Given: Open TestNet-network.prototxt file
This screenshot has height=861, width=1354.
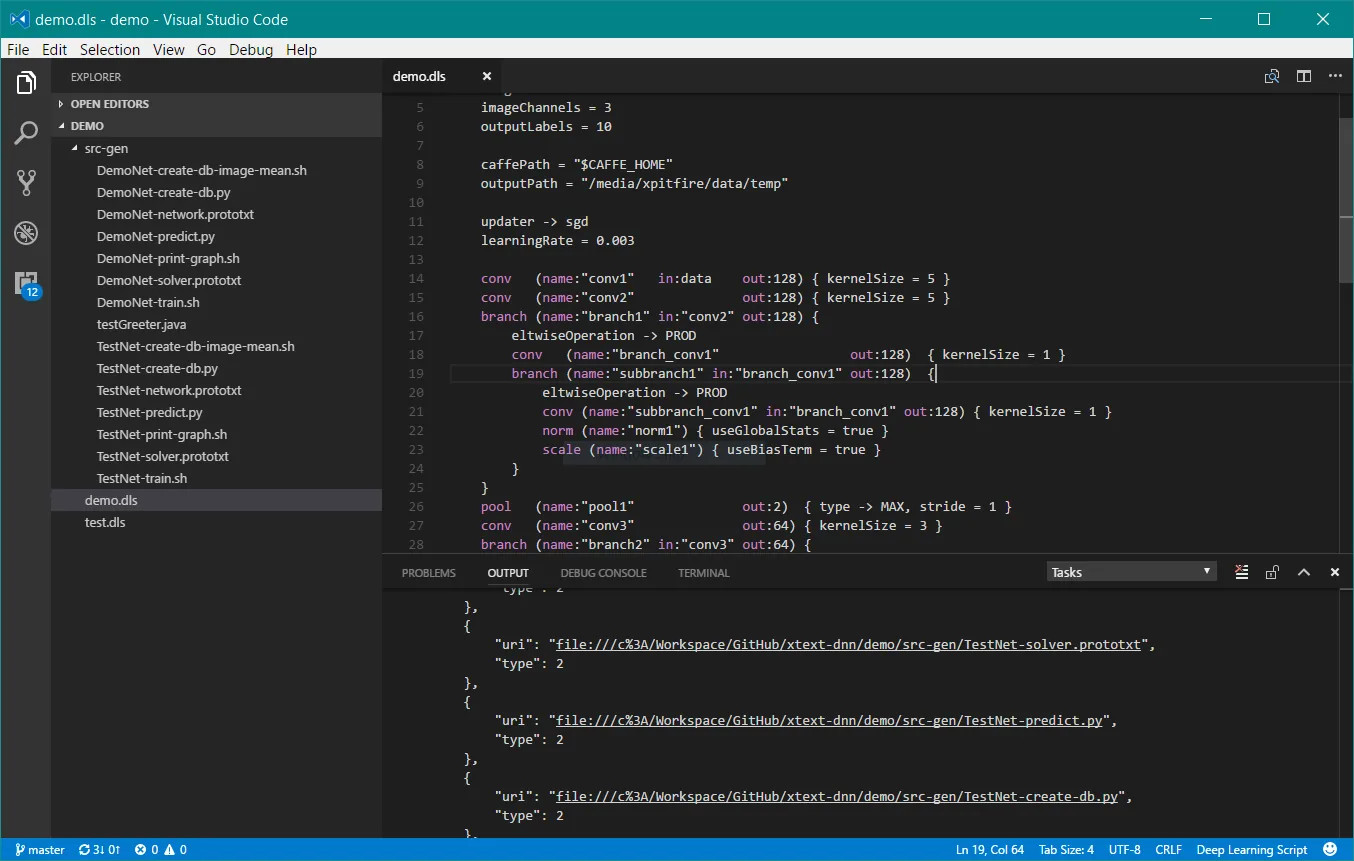Looking at the screenshot, I should (x=168, y=390).
